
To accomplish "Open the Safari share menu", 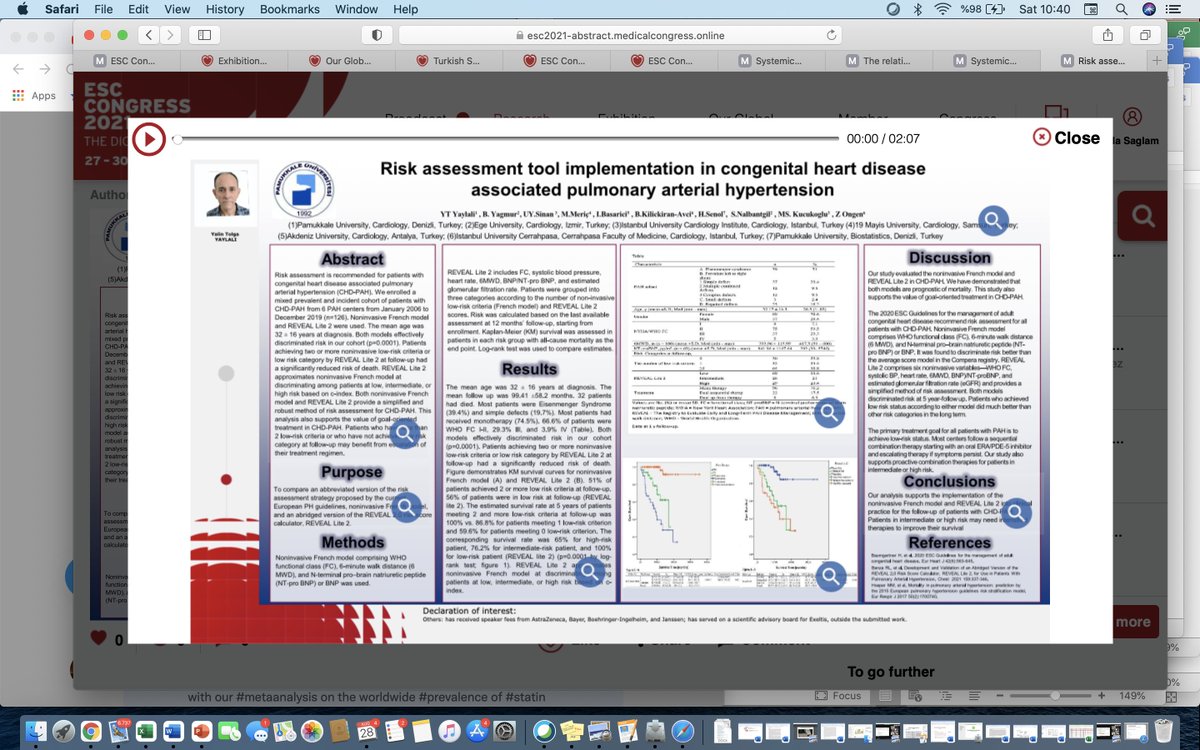I will (1108, 34).
